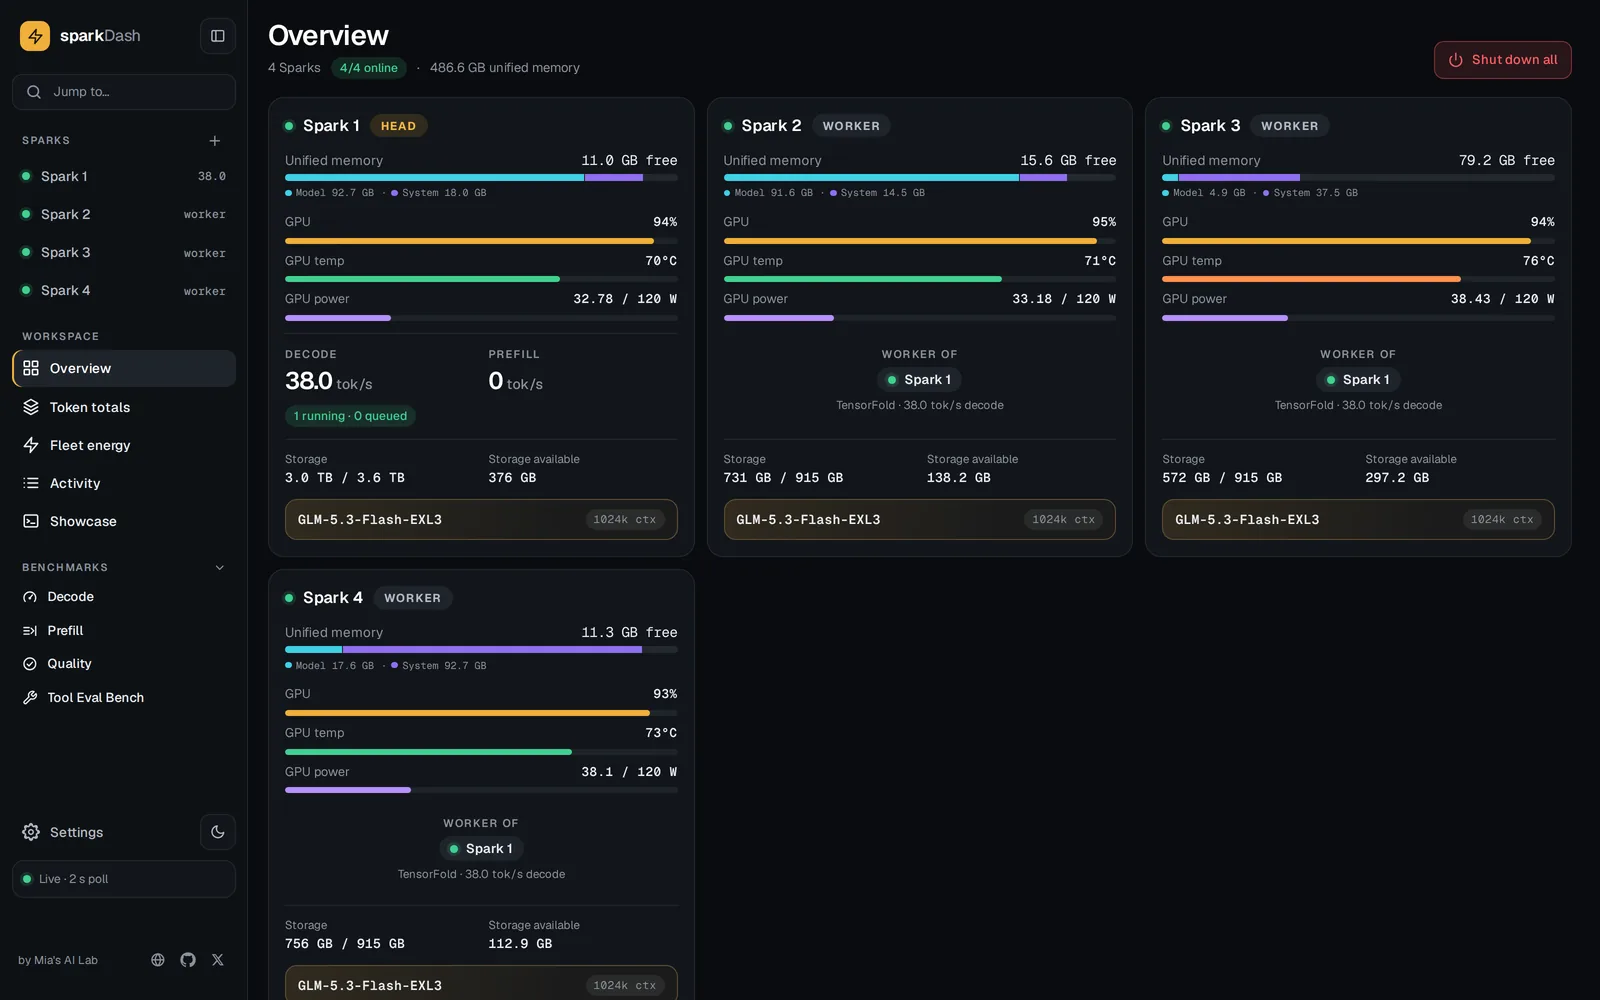Open Spark 1 link in Spark 3 card

click(1357, 380)
